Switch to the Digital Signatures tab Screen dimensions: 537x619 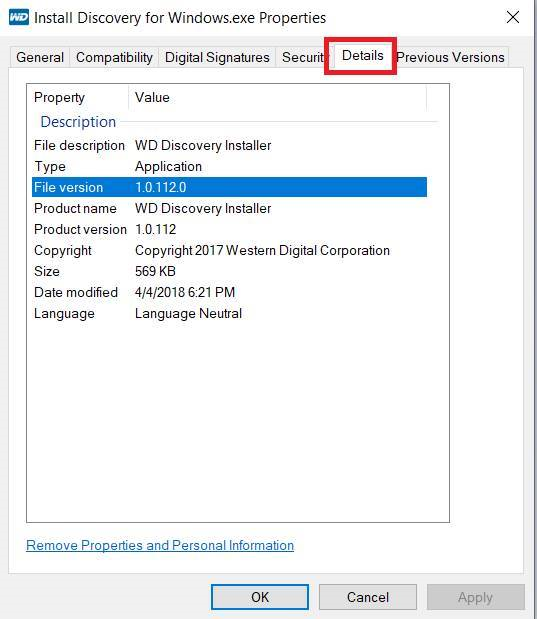pos(217,57)
